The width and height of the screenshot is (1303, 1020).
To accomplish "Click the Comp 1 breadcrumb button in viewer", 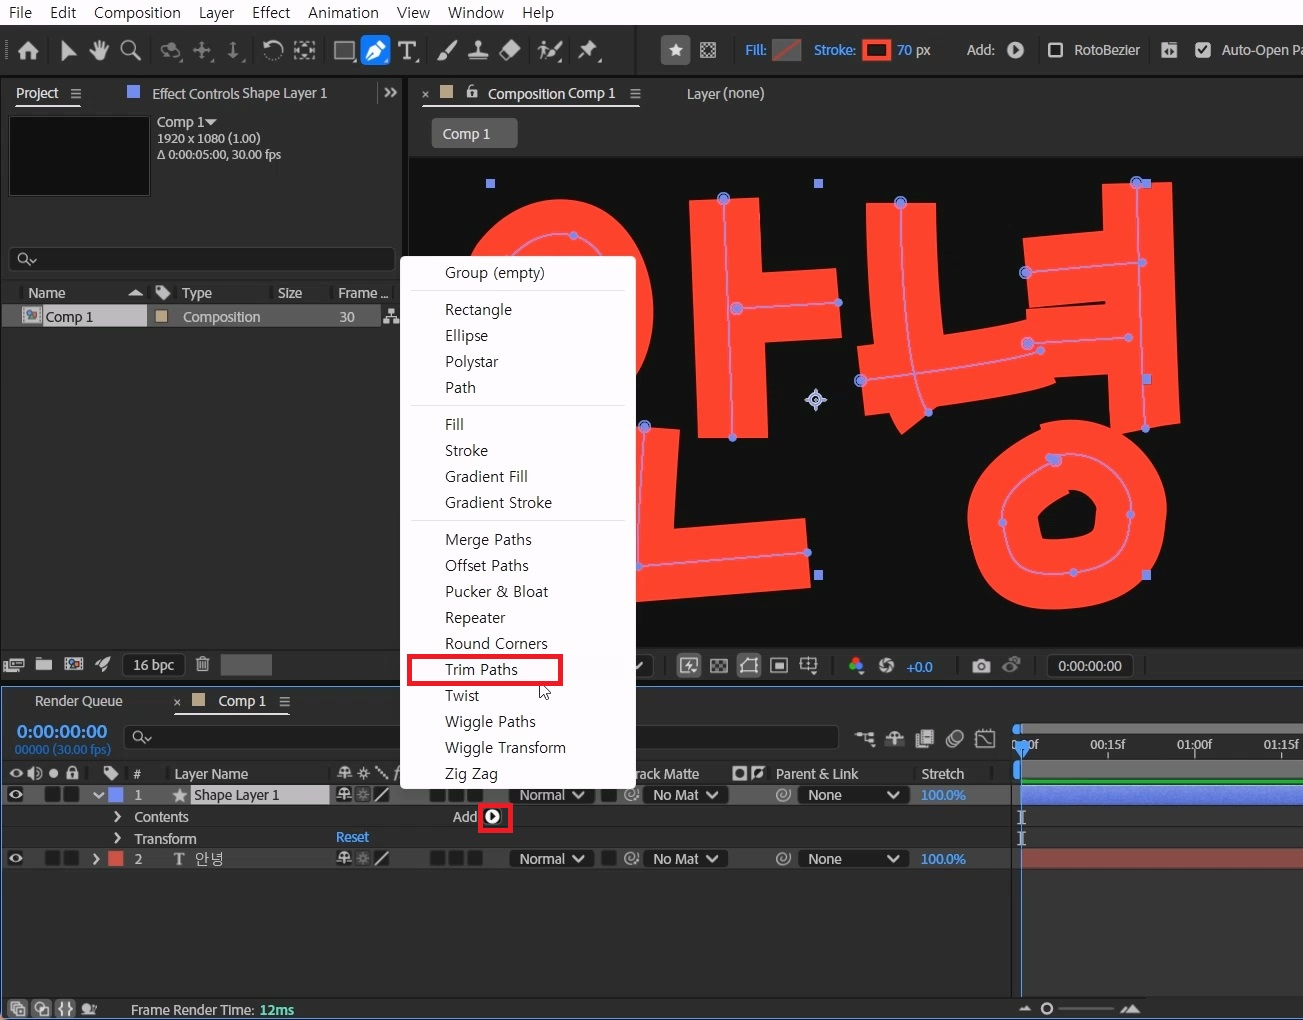I will pyautogui.click(x=474, y=134).
